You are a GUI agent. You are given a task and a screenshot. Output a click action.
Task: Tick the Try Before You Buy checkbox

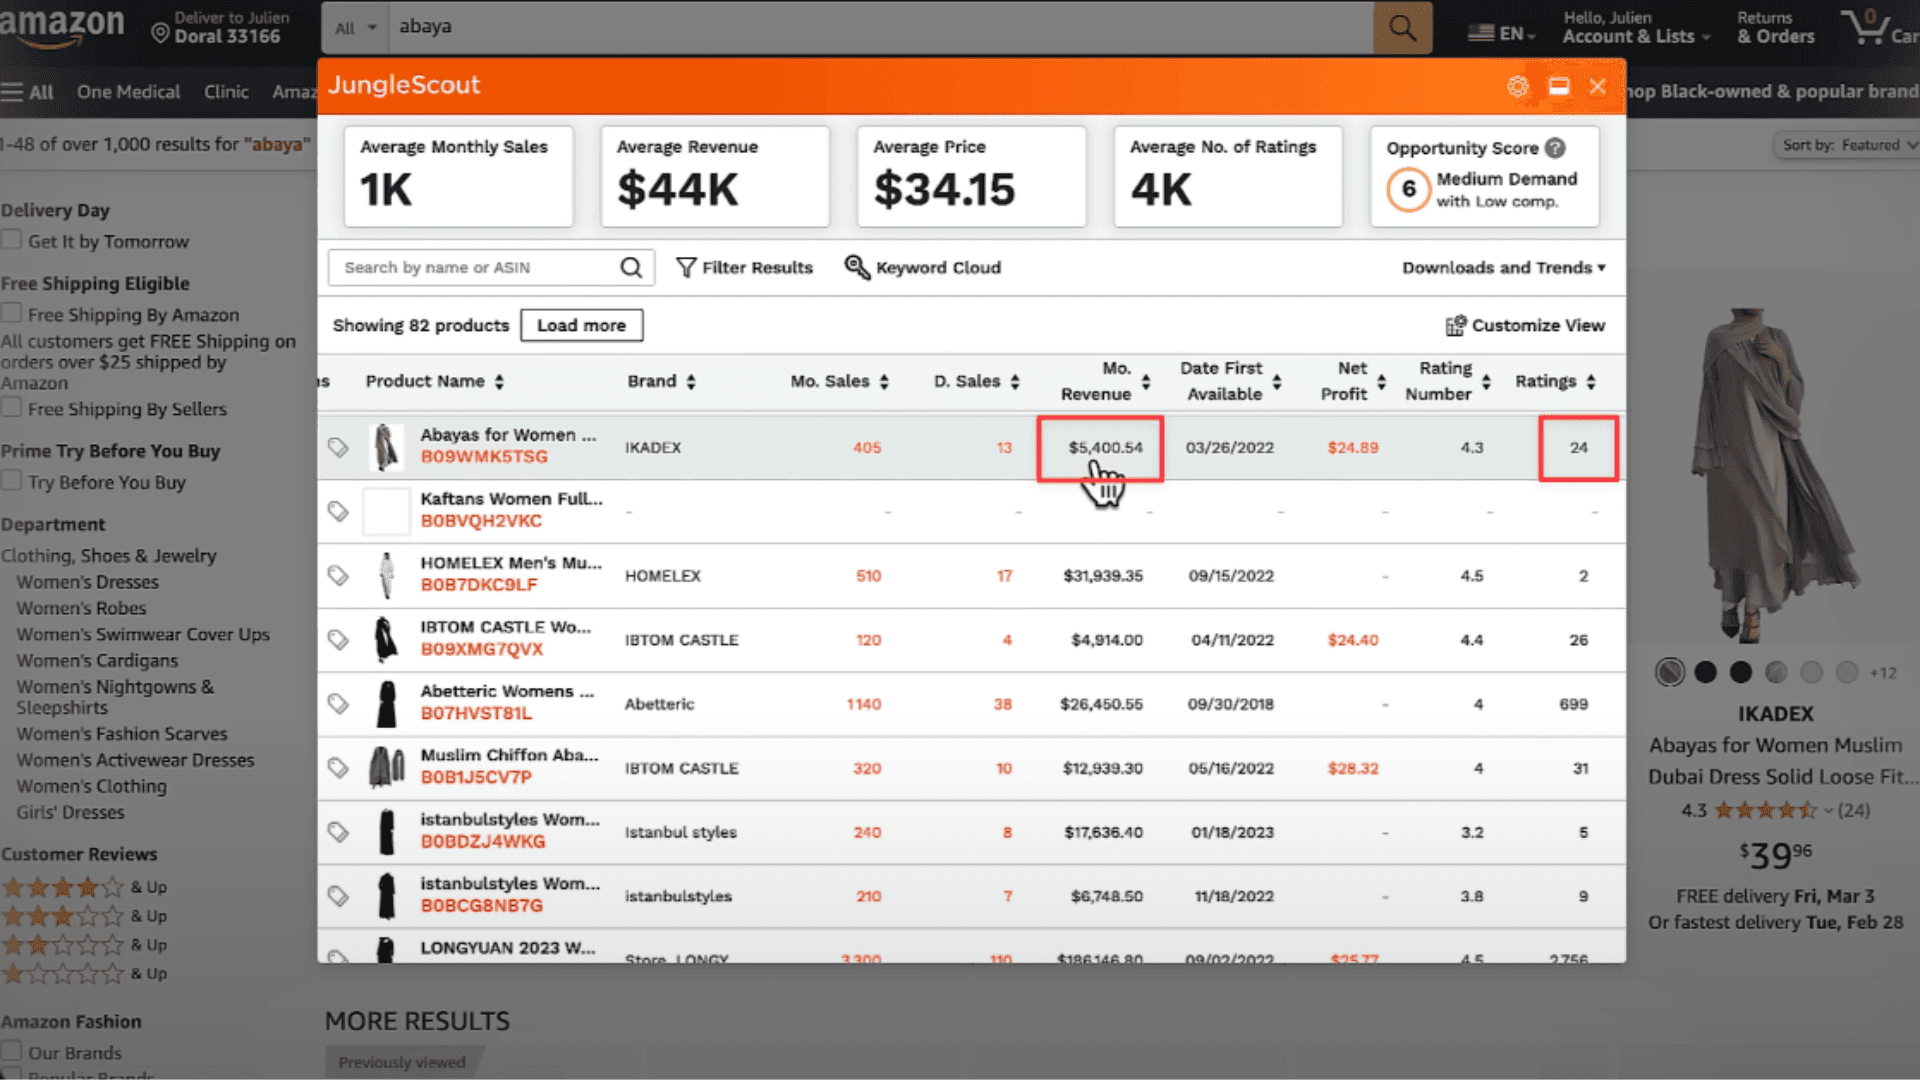click(12, 481)
